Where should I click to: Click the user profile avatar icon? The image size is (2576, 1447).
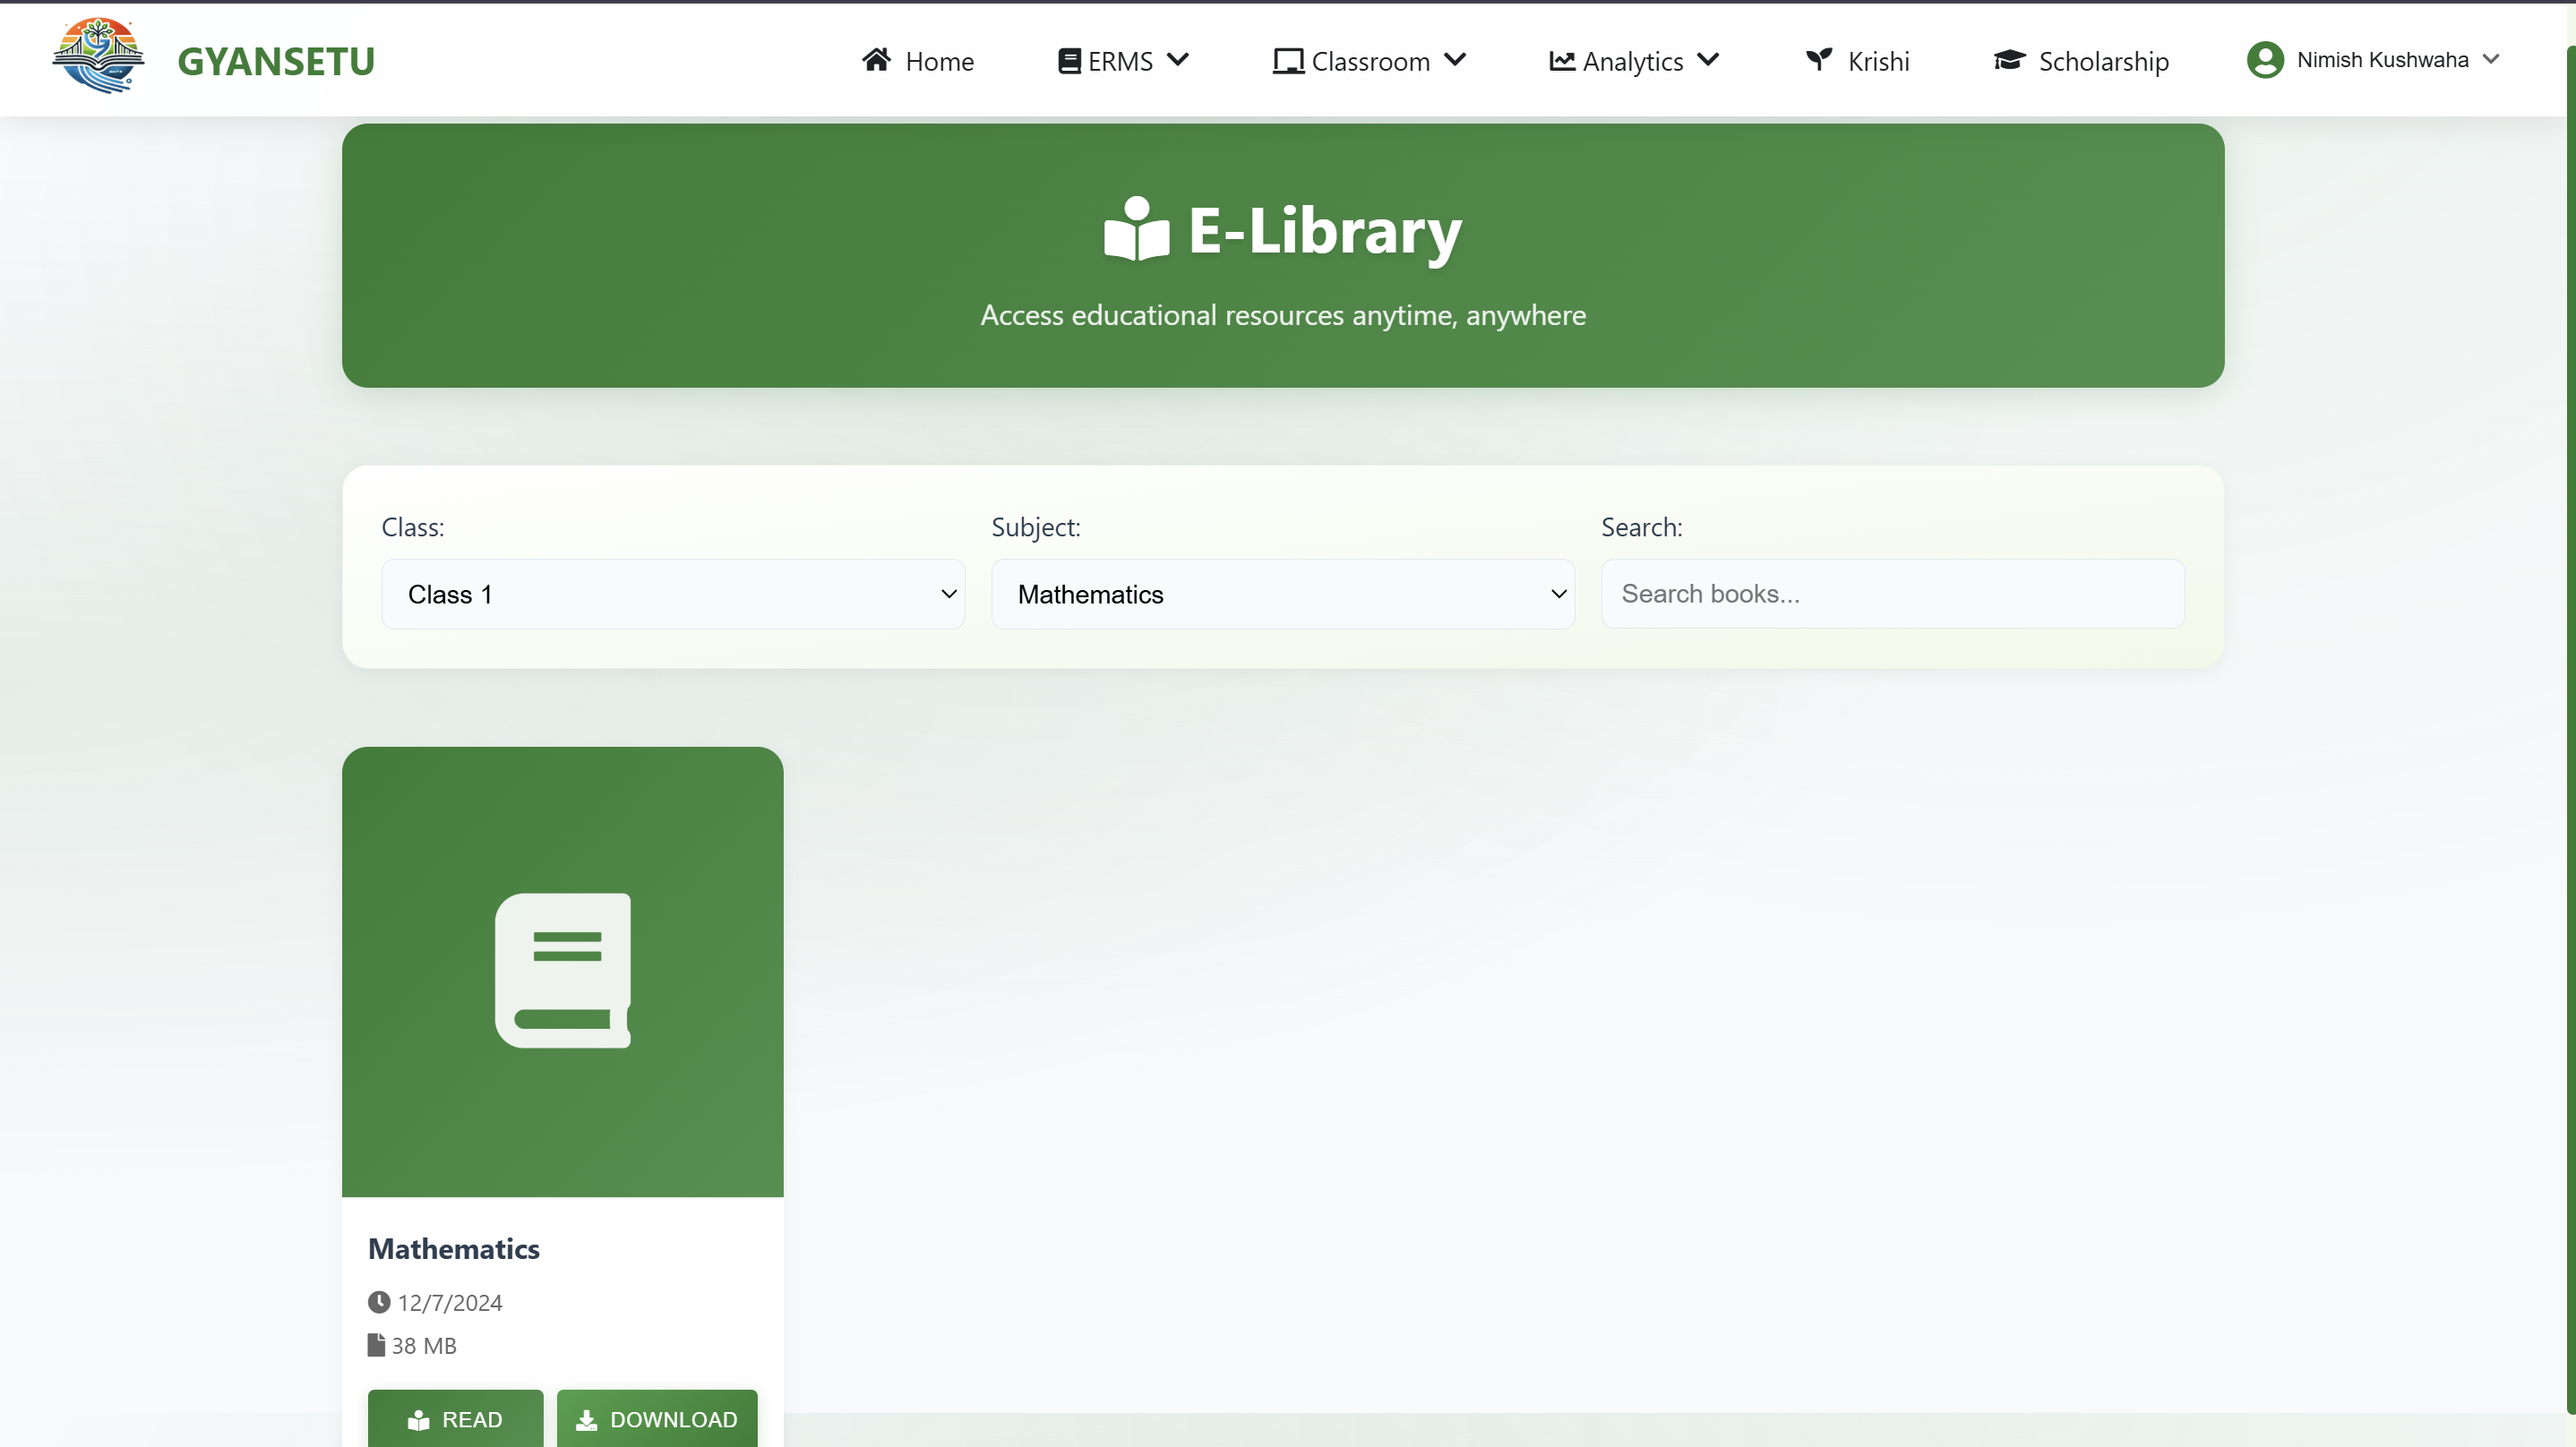[x=2265, y=60]
